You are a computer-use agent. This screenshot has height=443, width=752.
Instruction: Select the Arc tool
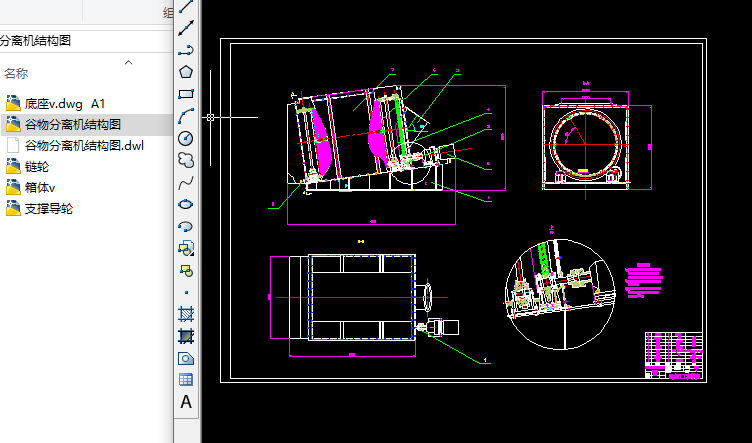[x=186, y=116]
